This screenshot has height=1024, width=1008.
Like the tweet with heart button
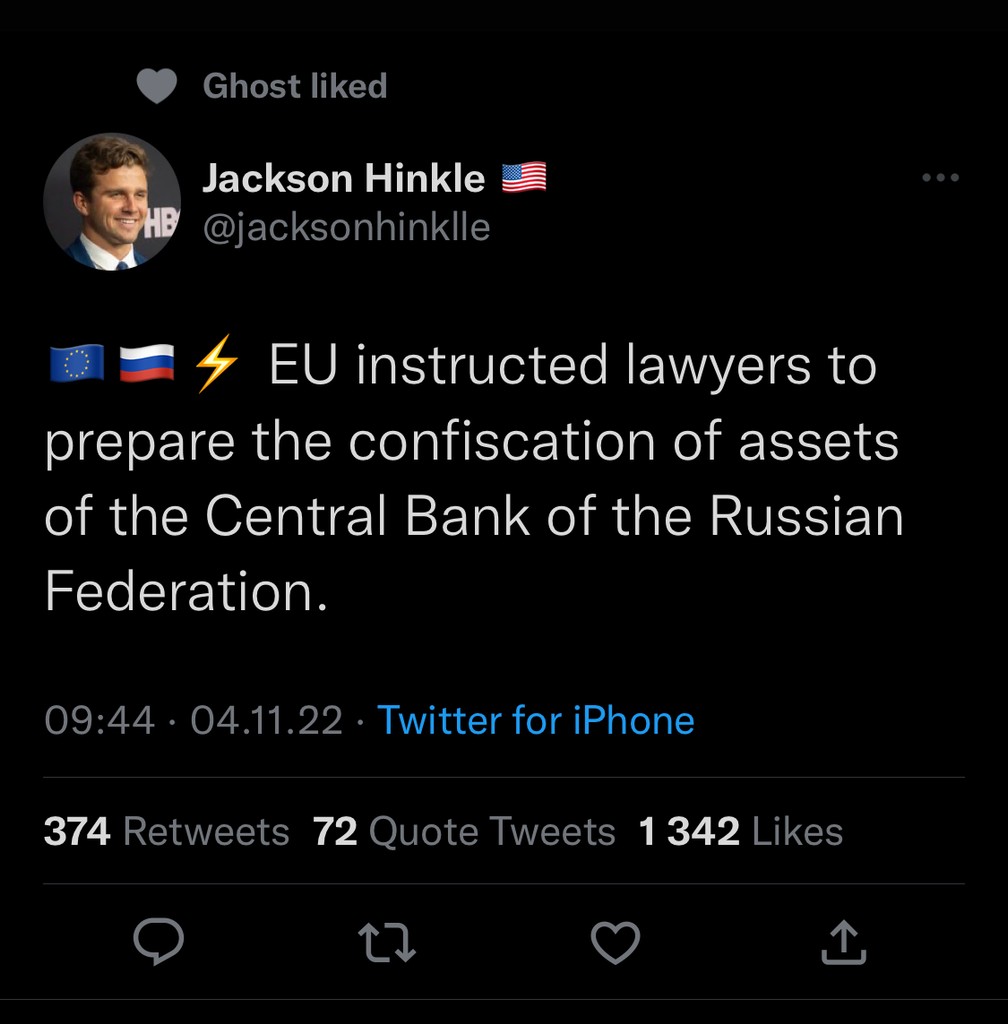click(615, 942)
